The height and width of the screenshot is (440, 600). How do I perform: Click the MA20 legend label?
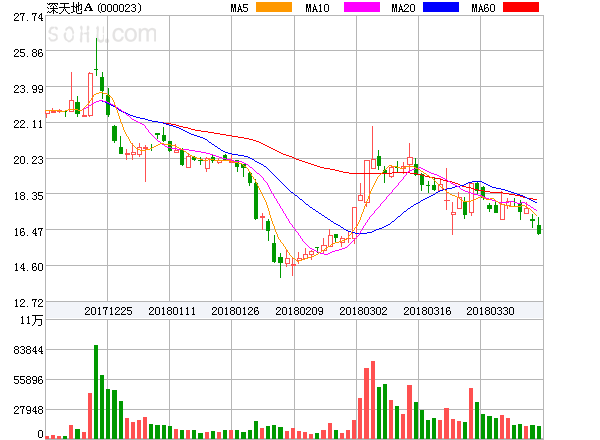tap(403, 8)
